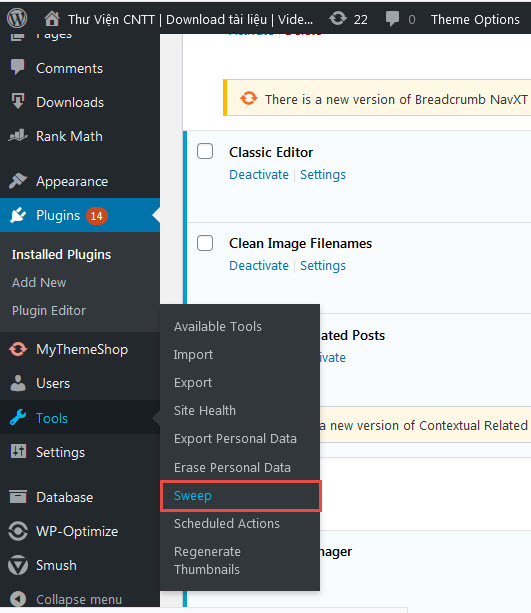Open the Database sidebar menu
The image size is (531, 613).
tap(65, 497)
